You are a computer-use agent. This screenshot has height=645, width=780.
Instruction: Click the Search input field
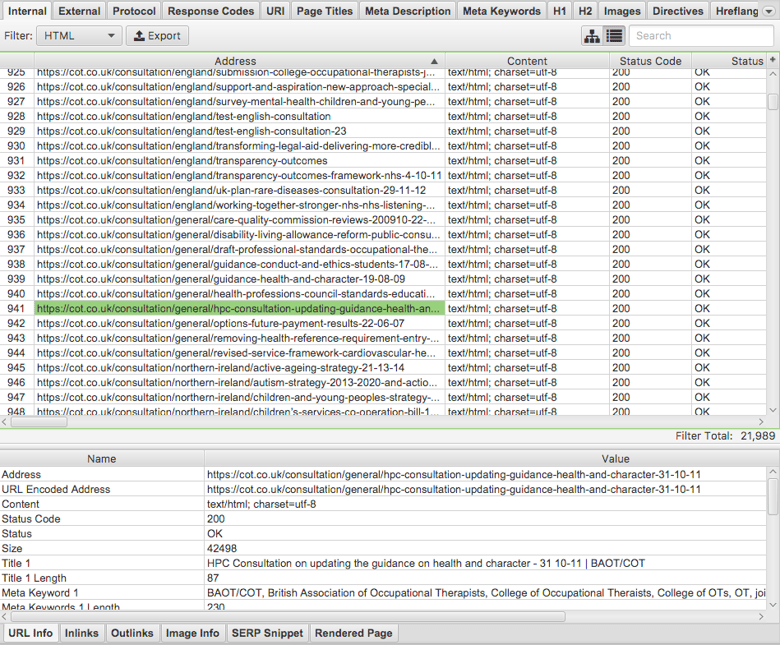click(x=701, y=36)
